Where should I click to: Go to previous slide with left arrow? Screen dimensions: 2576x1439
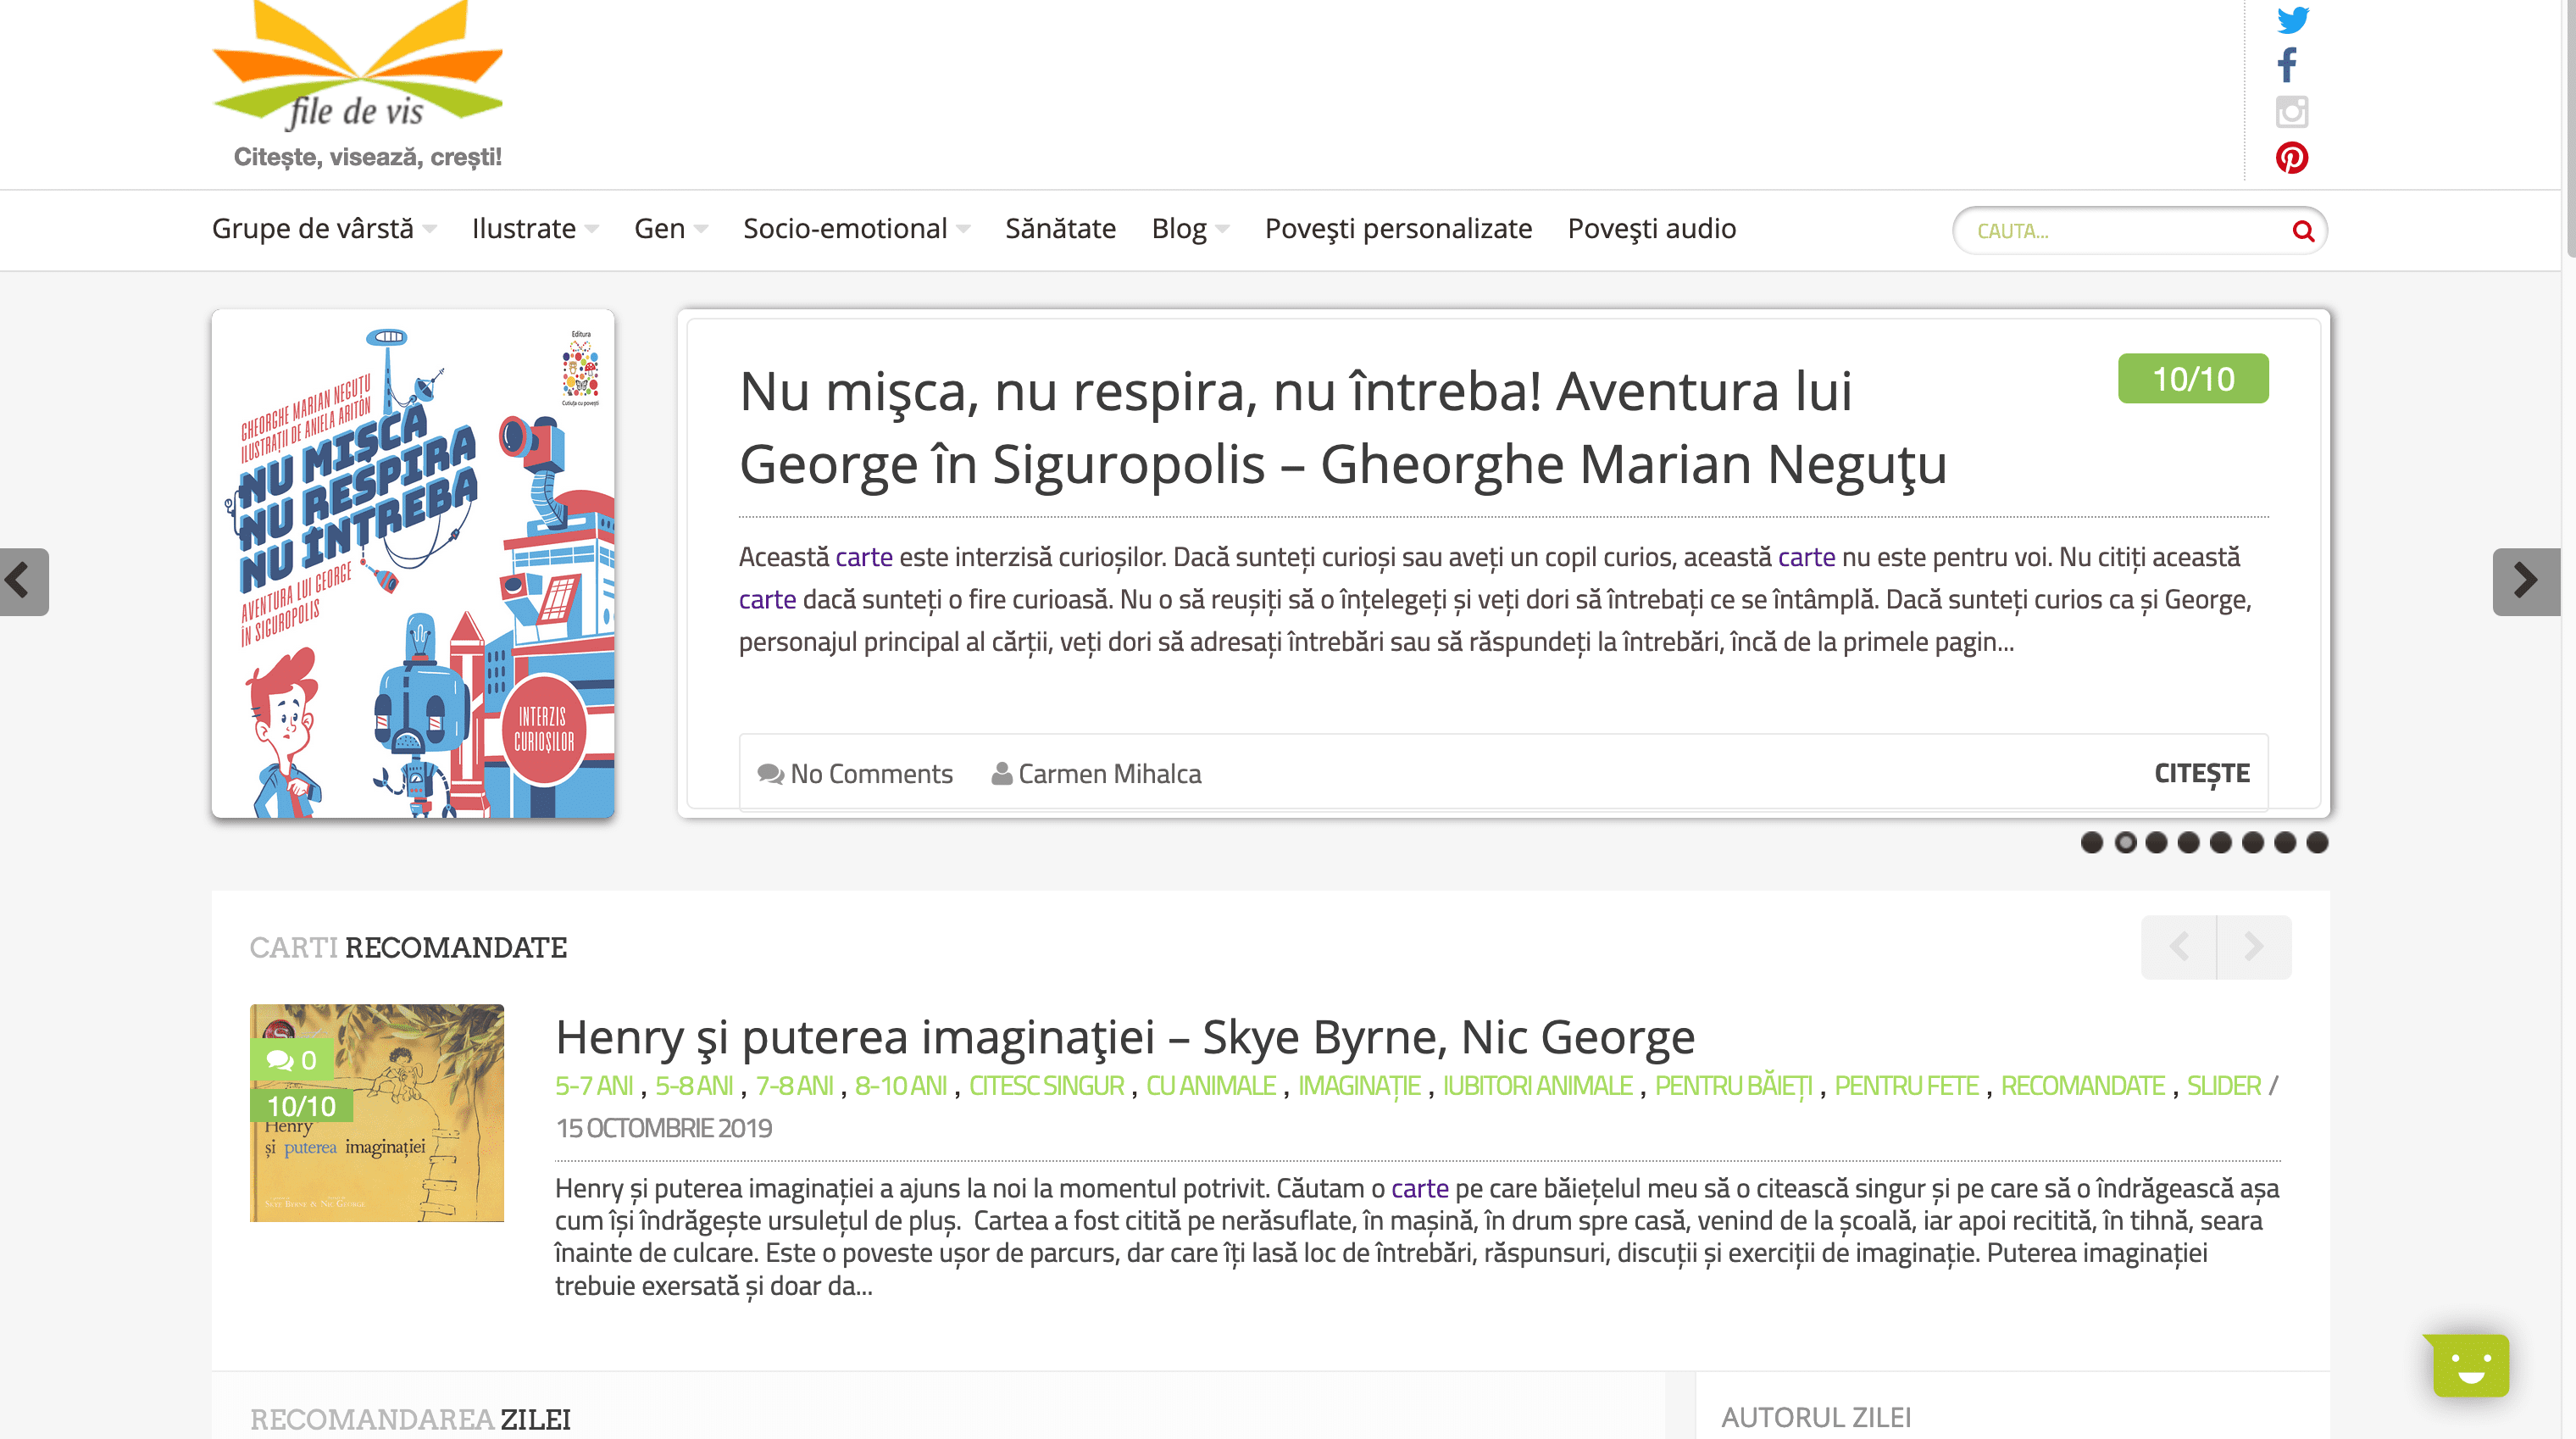[x=22, y=581]
